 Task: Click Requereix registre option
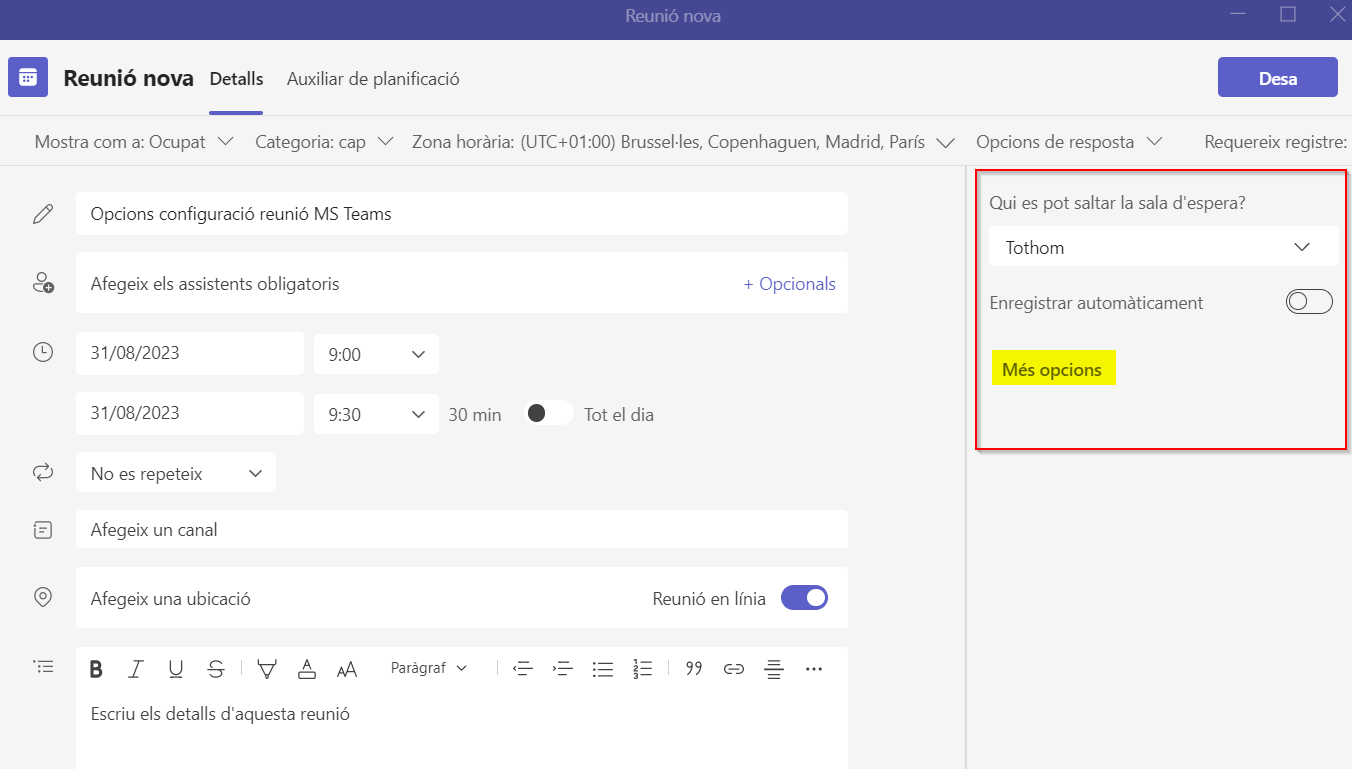[1276, 142]
